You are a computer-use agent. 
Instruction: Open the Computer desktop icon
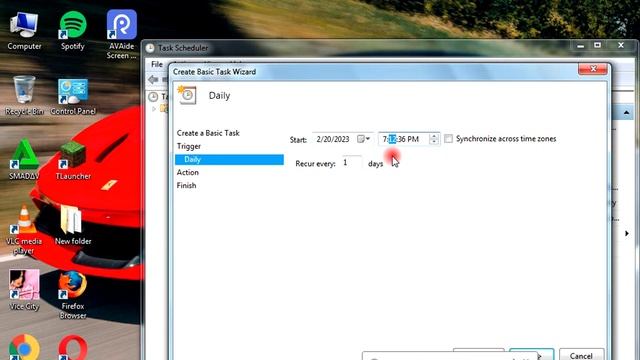click(x=24, y=32)
